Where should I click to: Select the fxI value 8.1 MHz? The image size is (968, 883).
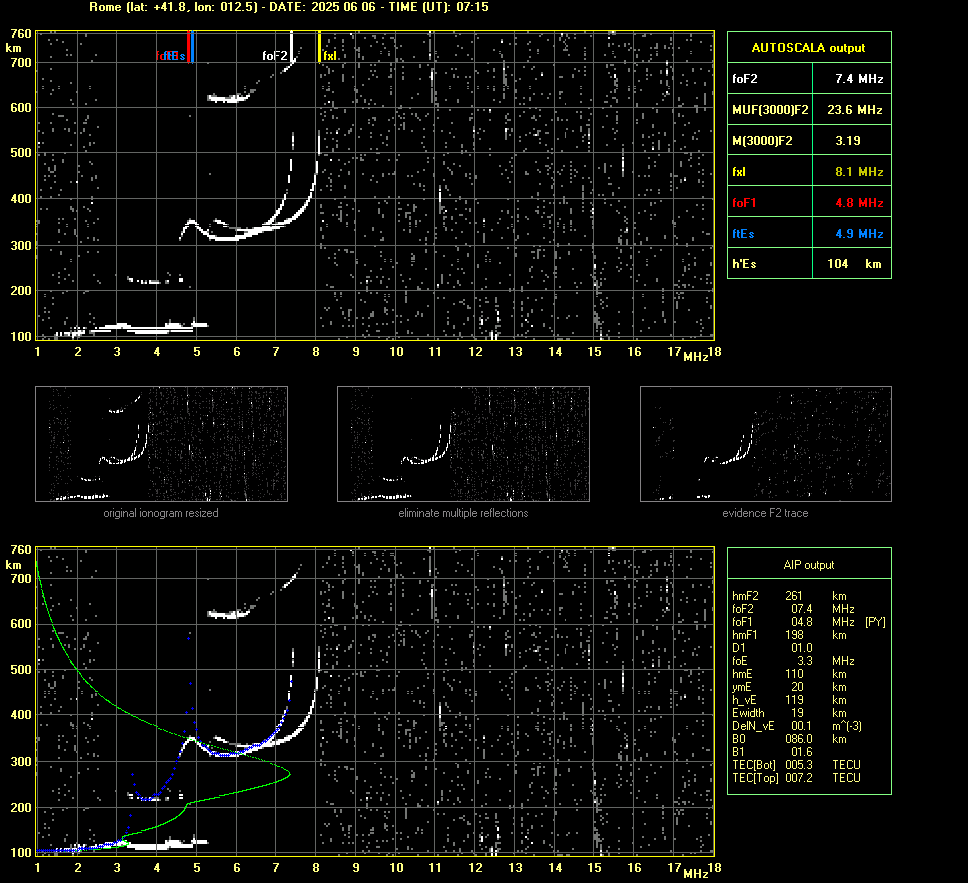click(x=859, y=172)
